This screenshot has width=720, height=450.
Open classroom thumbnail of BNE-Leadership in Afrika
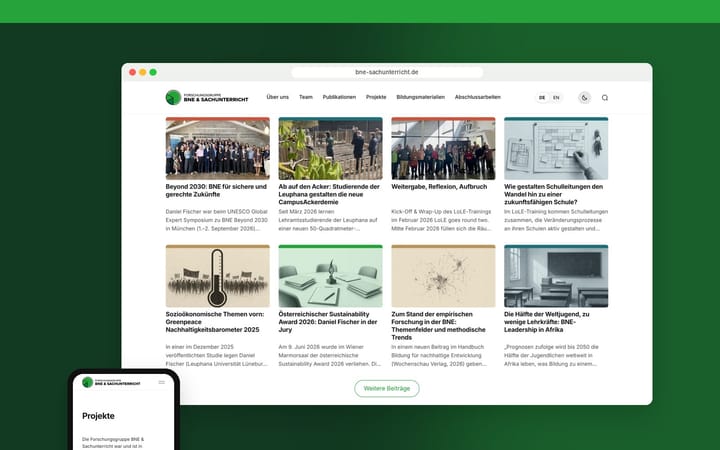click(x=556, y=276)
